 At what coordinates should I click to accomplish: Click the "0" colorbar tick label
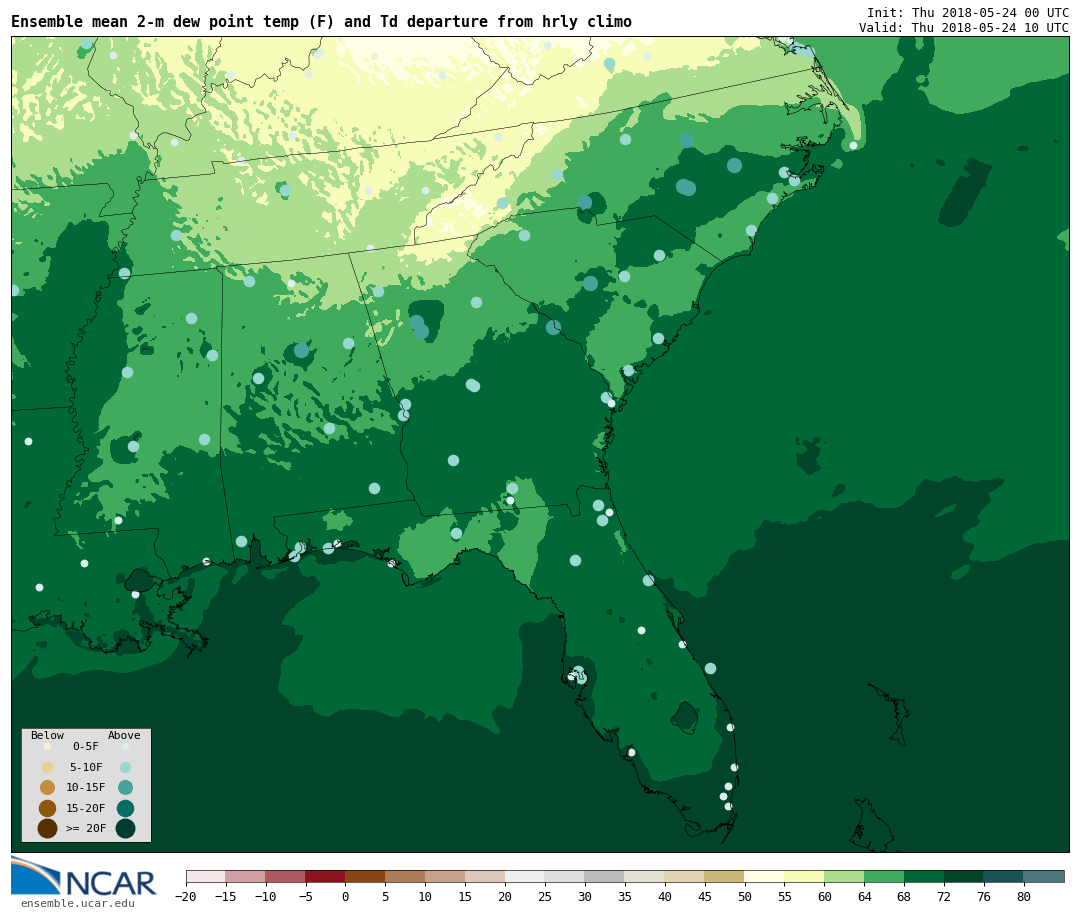click(x=346, y=896)
